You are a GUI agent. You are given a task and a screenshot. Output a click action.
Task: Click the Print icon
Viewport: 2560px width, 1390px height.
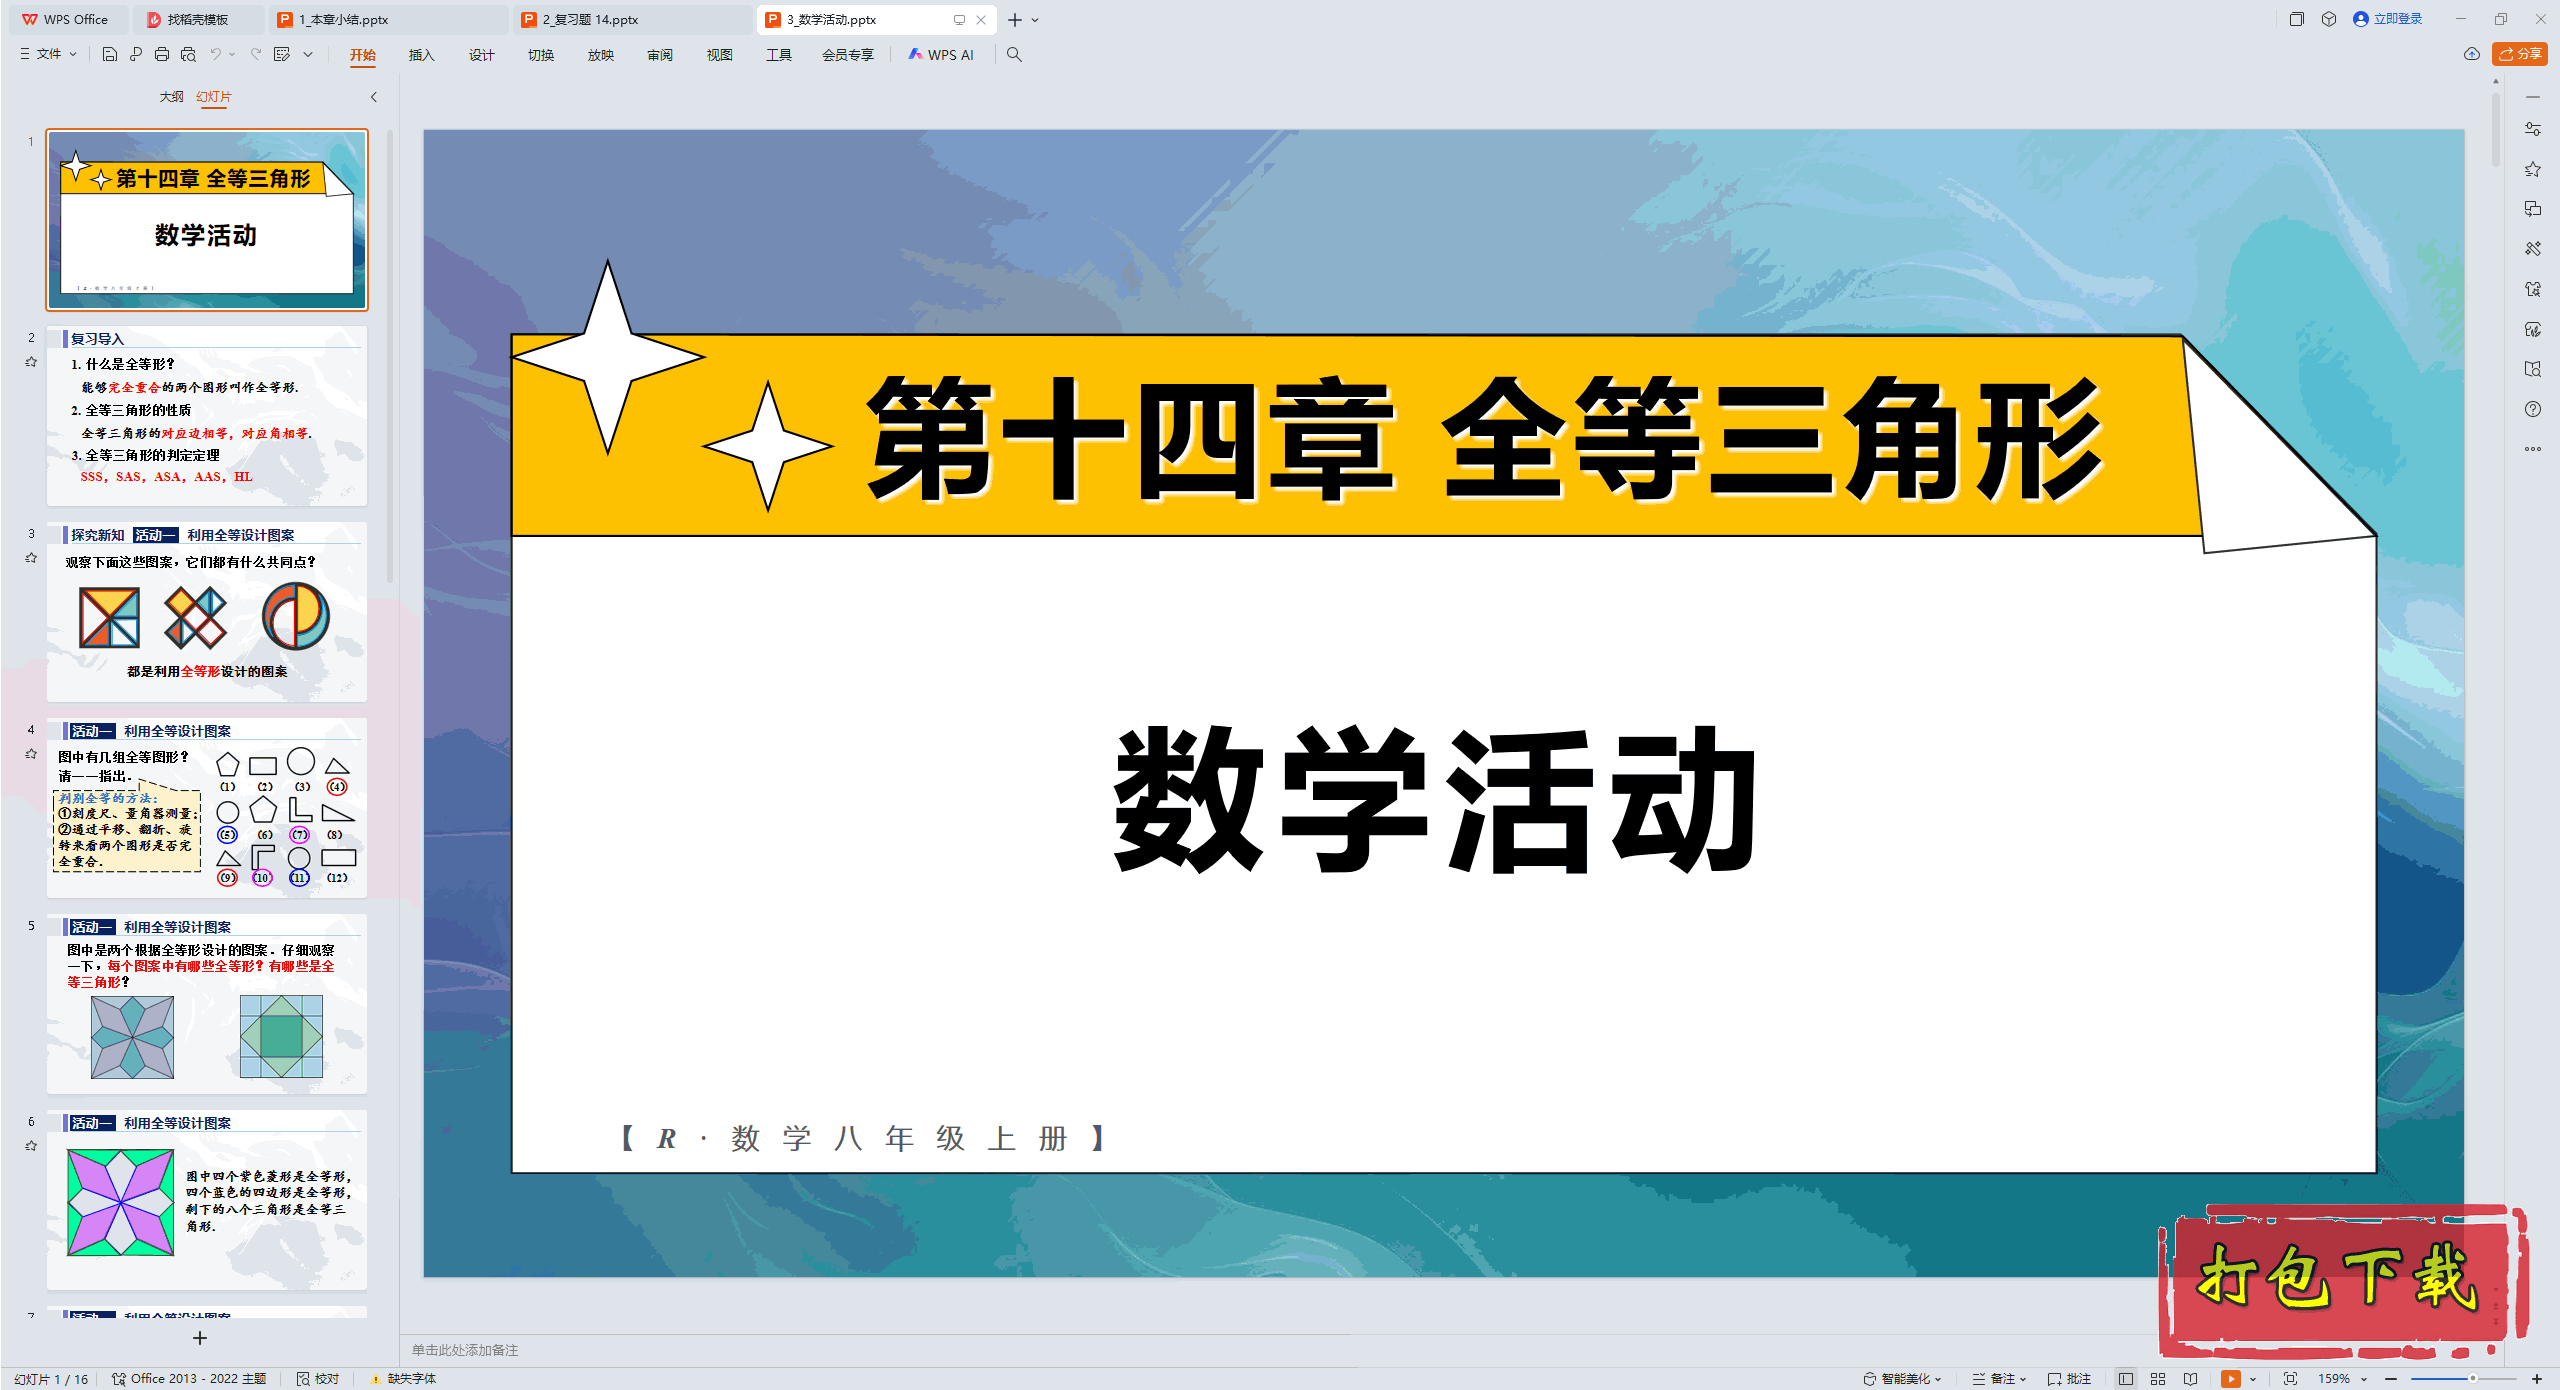162,55
